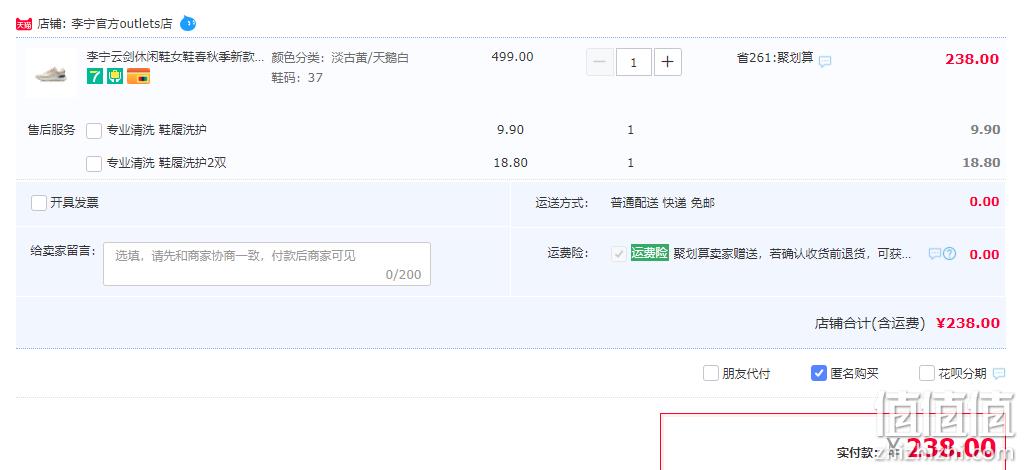
Task: Click the 售后服务 label
Action: click(52, 130)
